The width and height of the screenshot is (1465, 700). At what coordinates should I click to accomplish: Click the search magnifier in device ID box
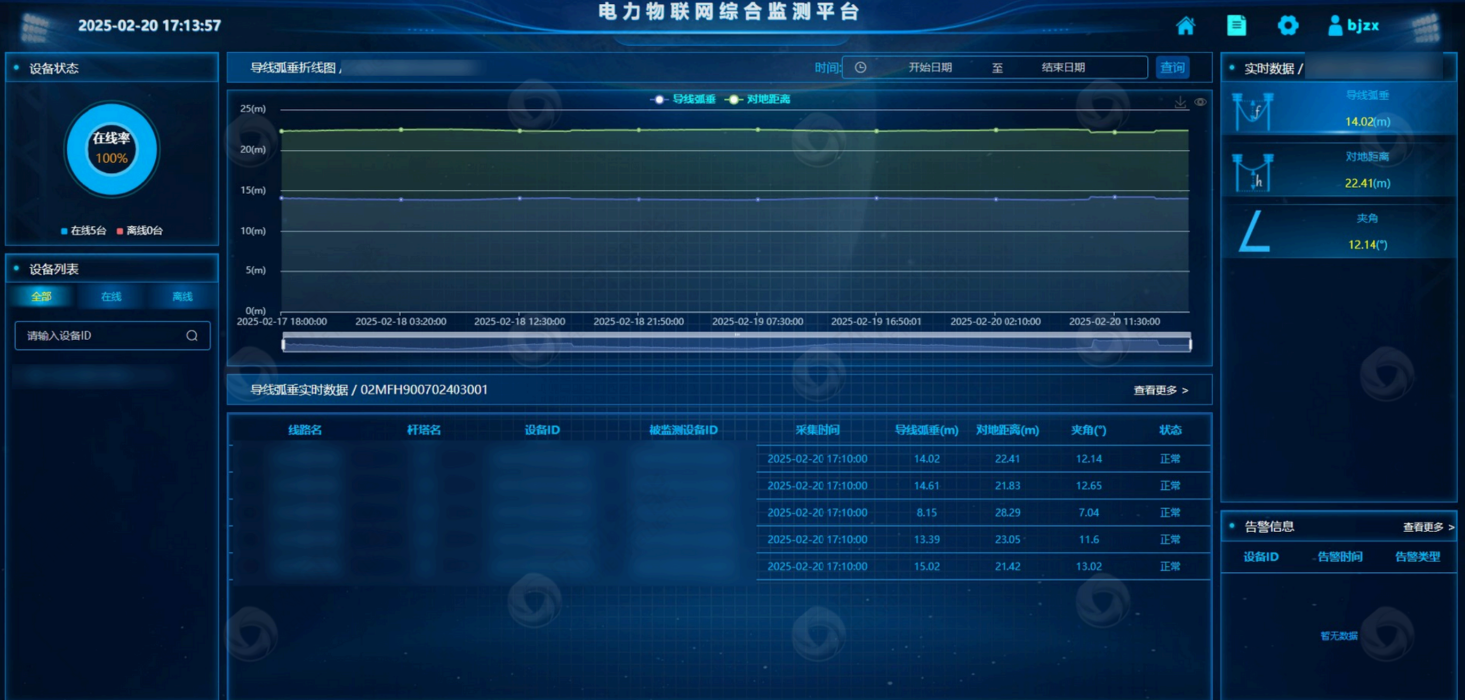pyautogui.click(x=192, y=336)
